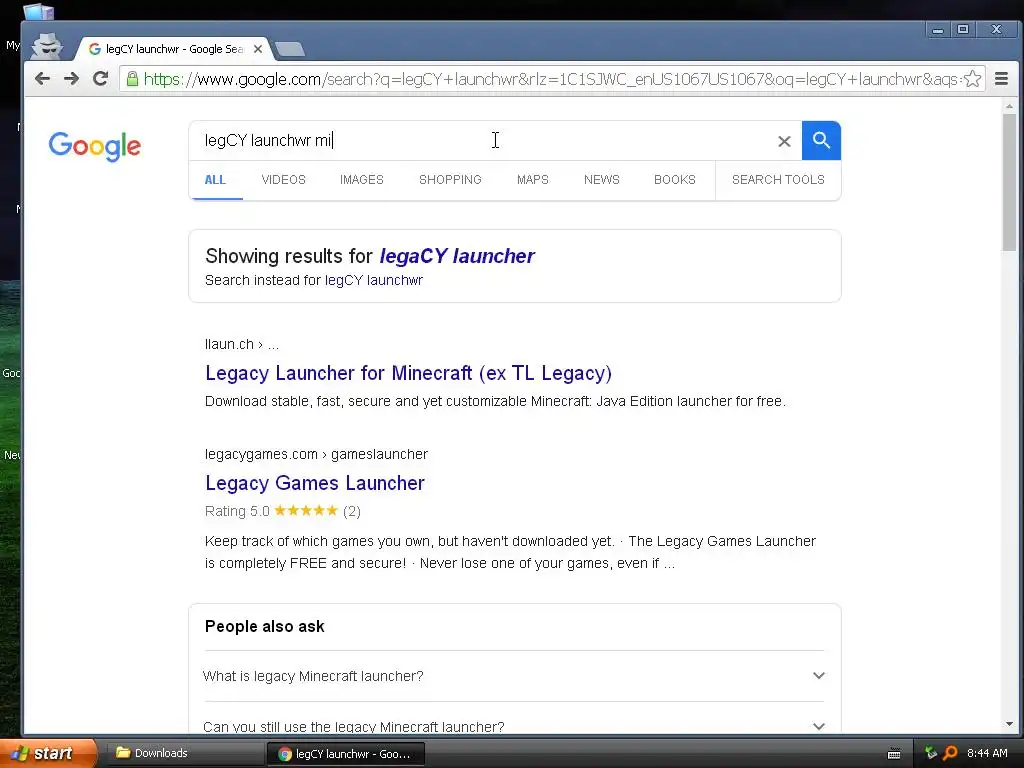Search instead for legCY launchwr link

point(374,280)
